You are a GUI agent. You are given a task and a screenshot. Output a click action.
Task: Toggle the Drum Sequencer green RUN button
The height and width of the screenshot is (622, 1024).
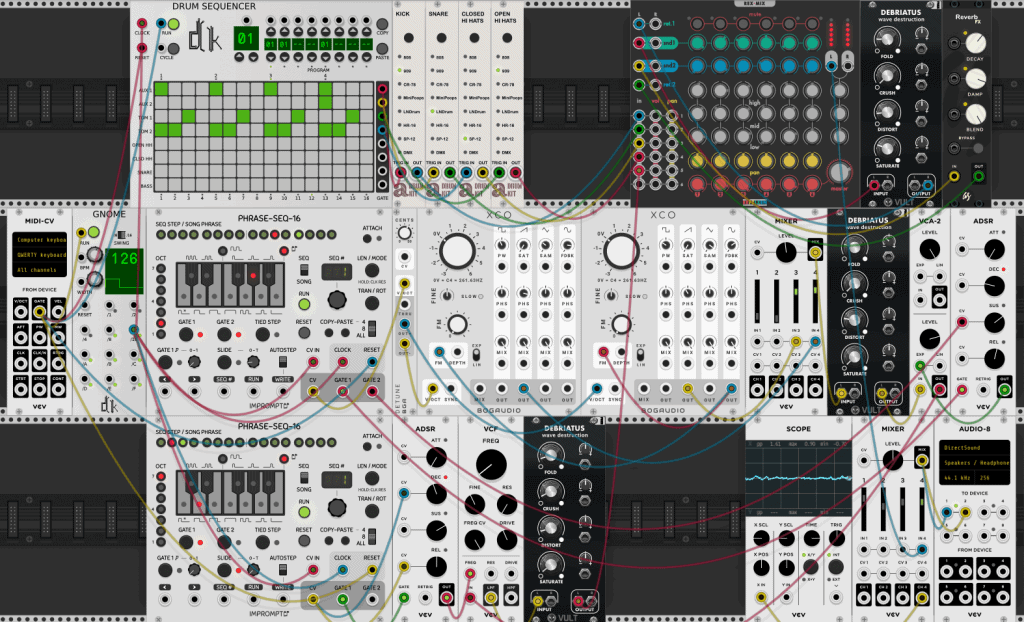coord(173,24)
